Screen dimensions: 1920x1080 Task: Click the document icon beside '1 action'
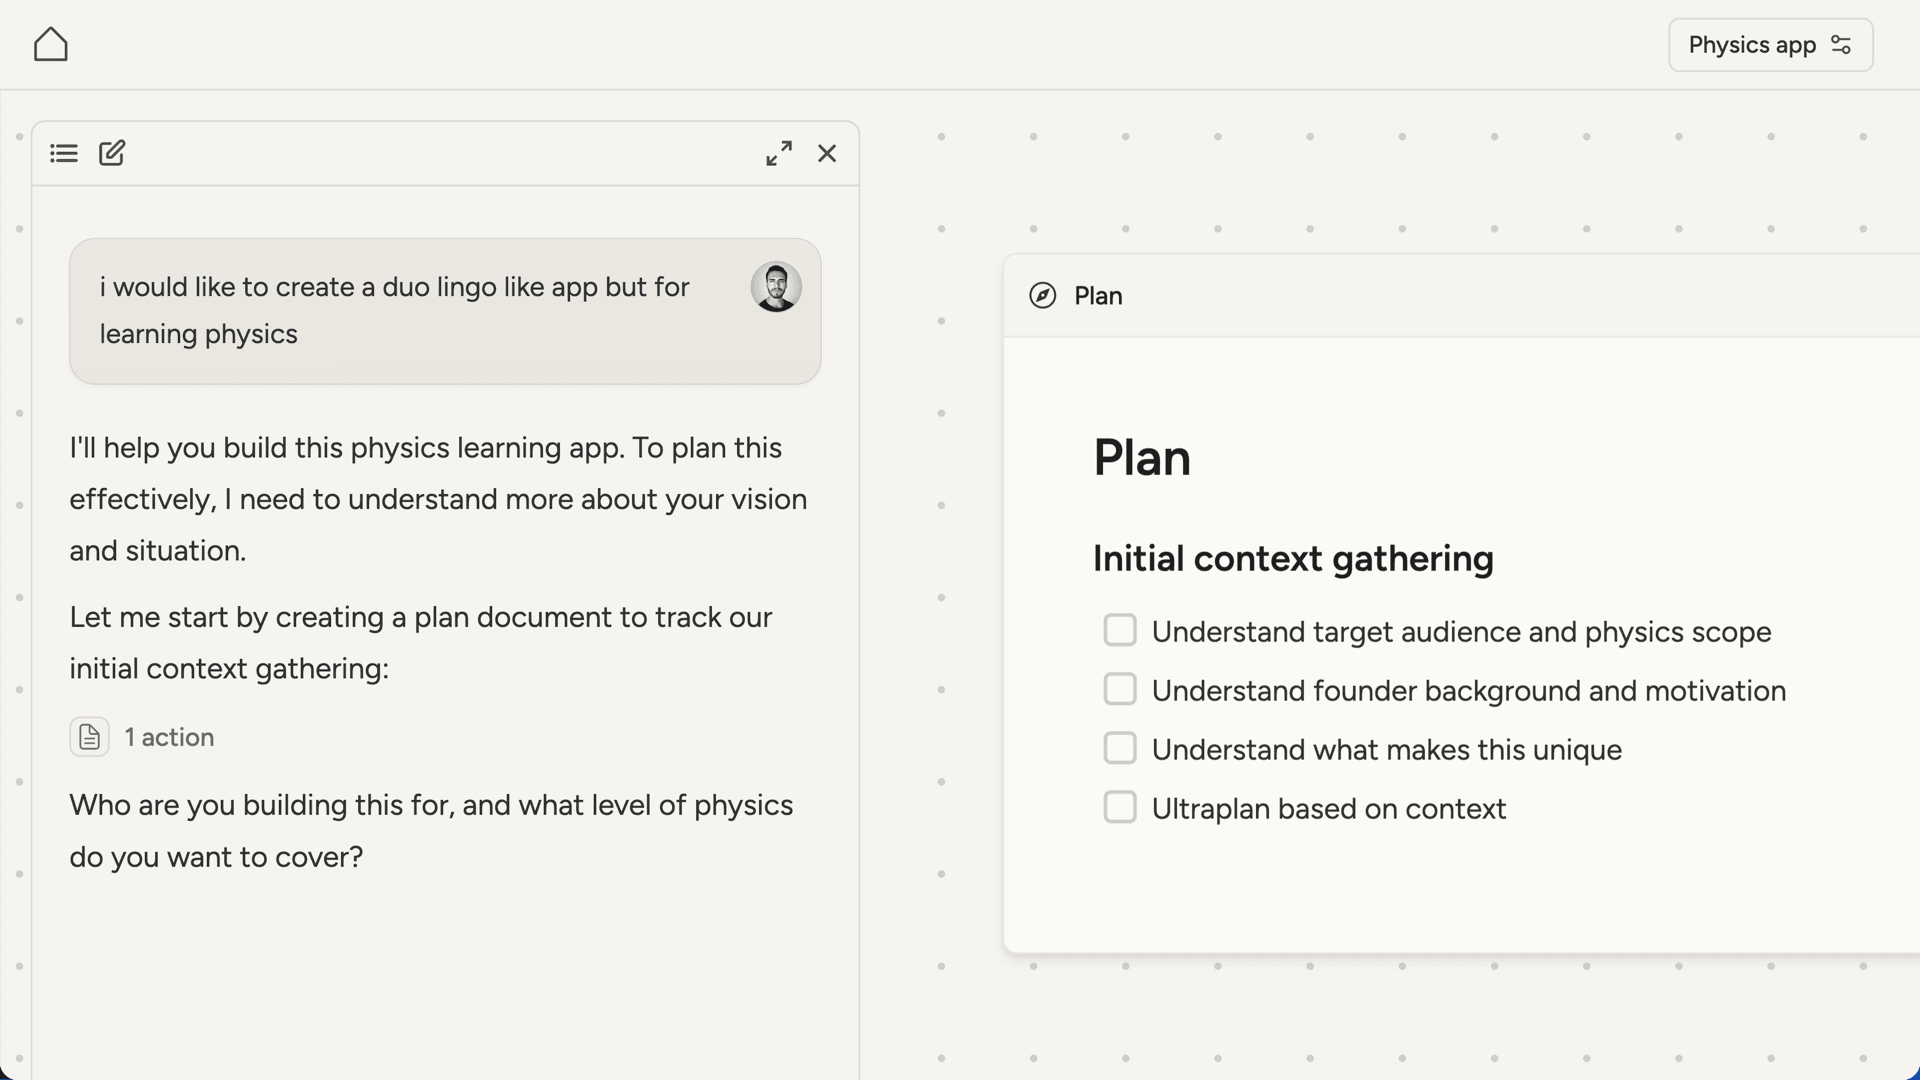89,737
